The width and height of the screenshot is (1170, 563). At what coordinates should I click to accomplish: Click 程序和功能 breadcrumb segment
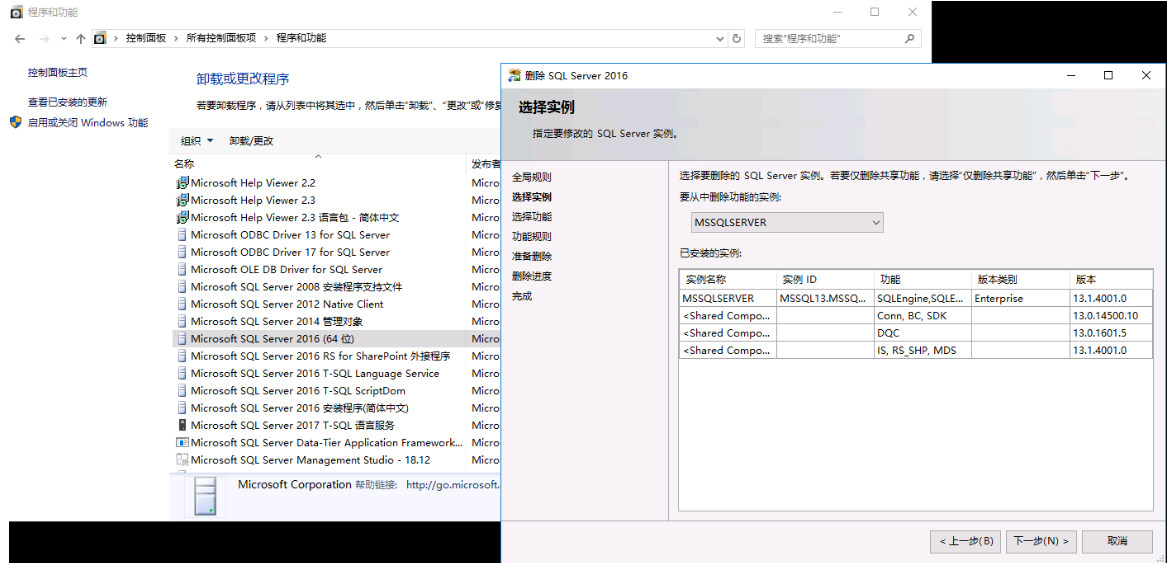(x=301, y=38)
